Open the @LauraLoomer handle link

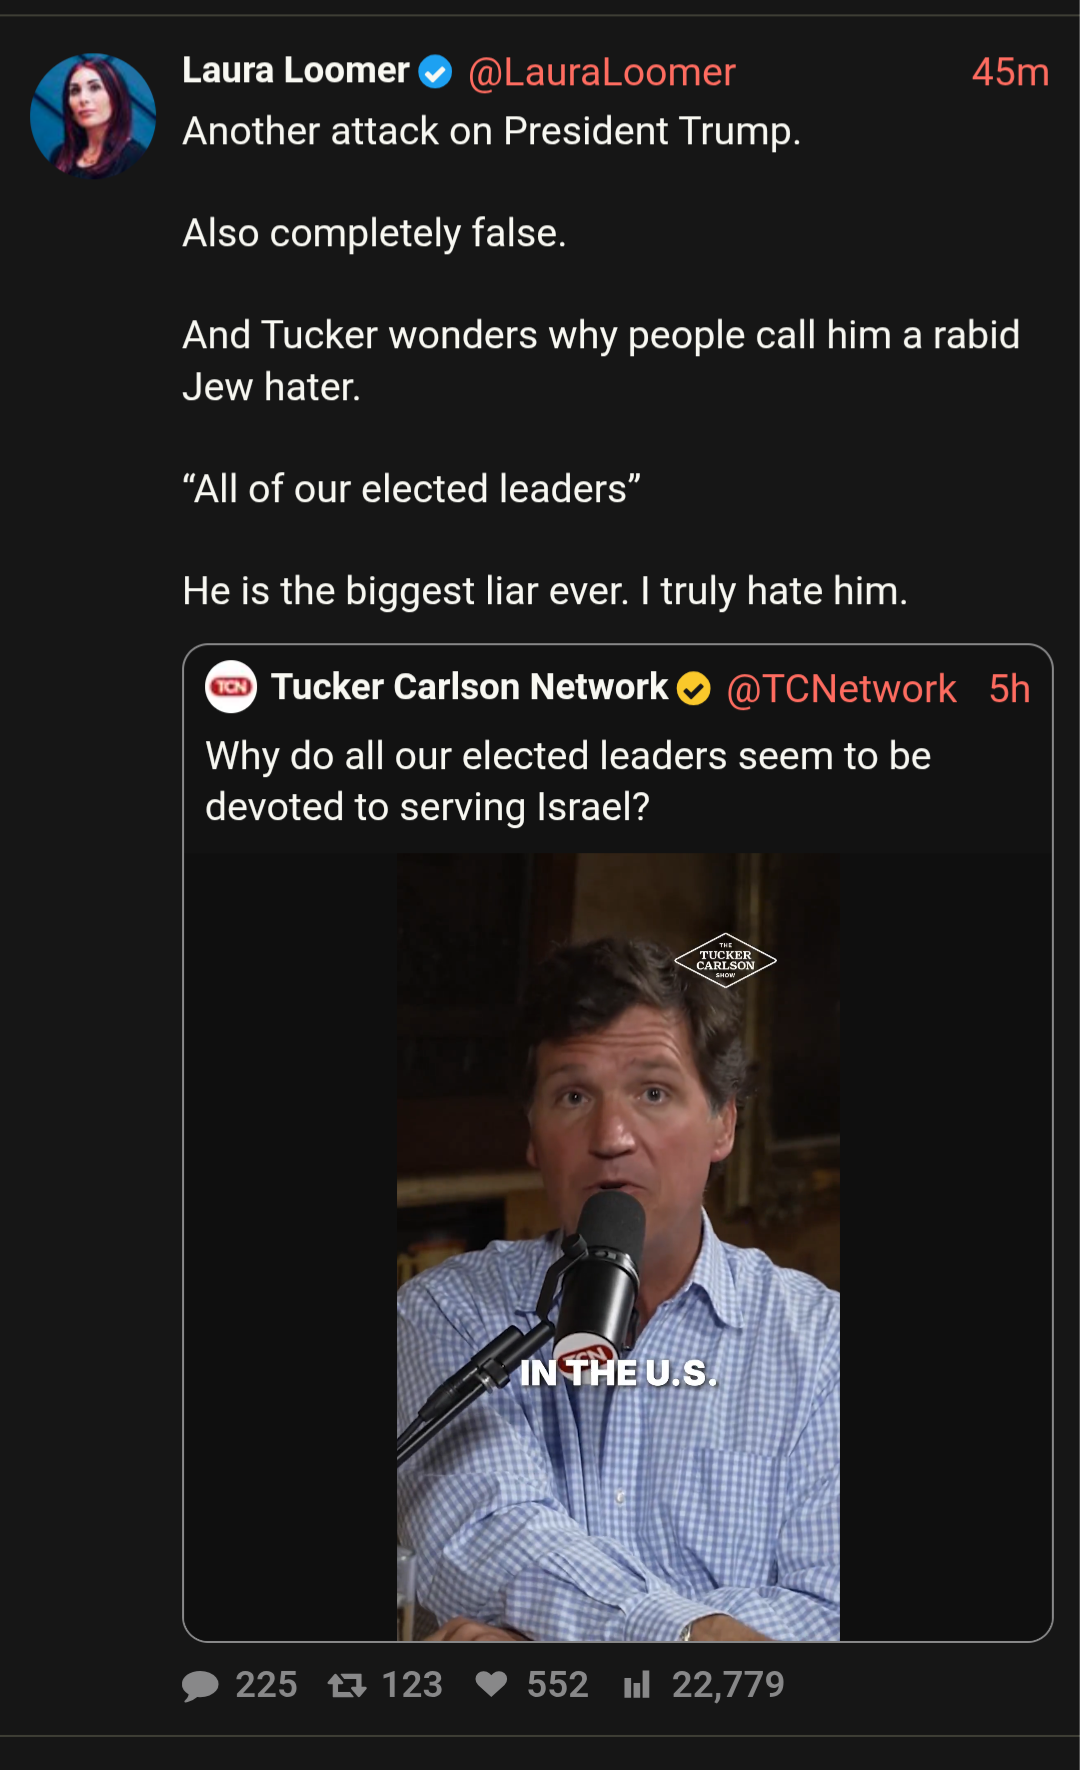pos(601,72)
